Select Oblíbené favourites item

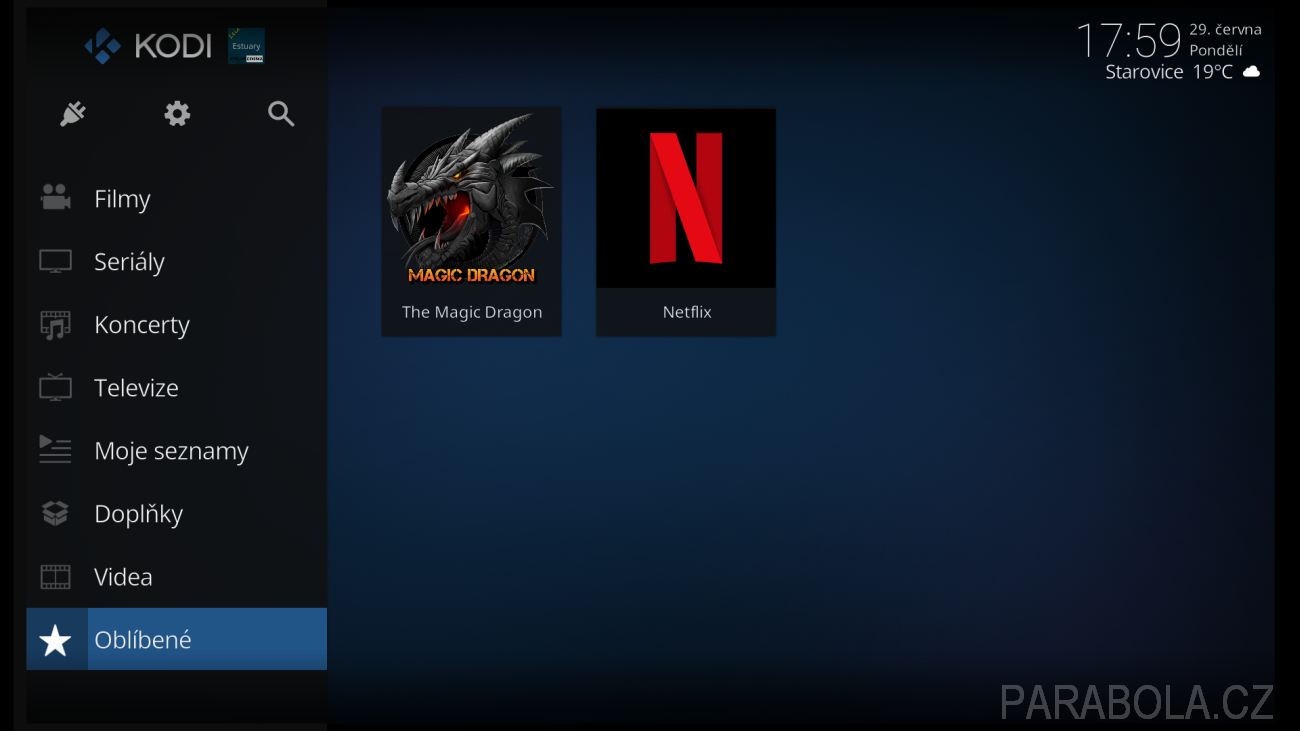pyautogui.click(x=177, y=639)
